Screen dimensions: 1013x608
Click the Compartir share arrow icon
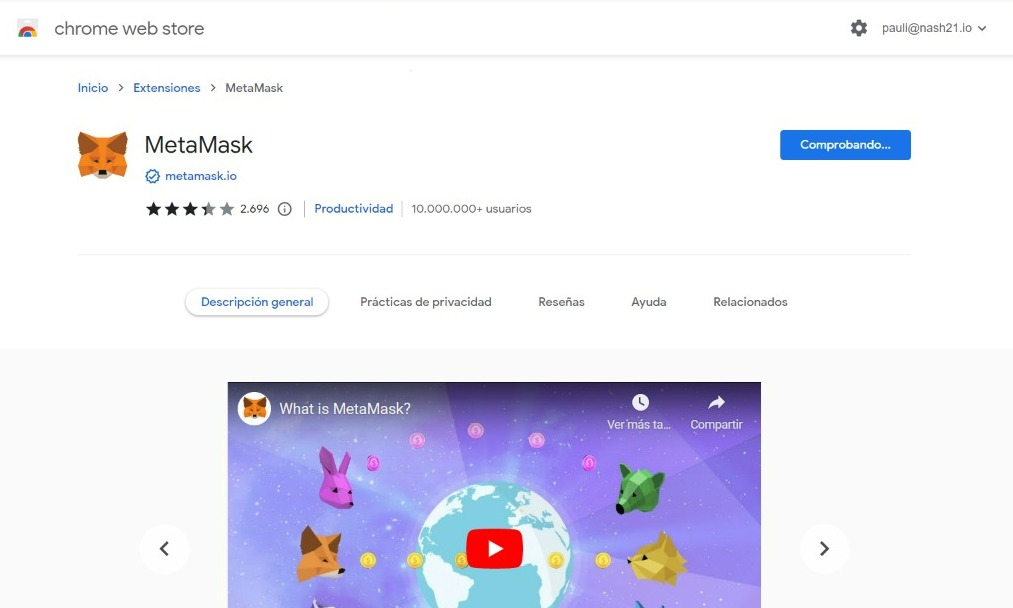(x=716, y=403)
